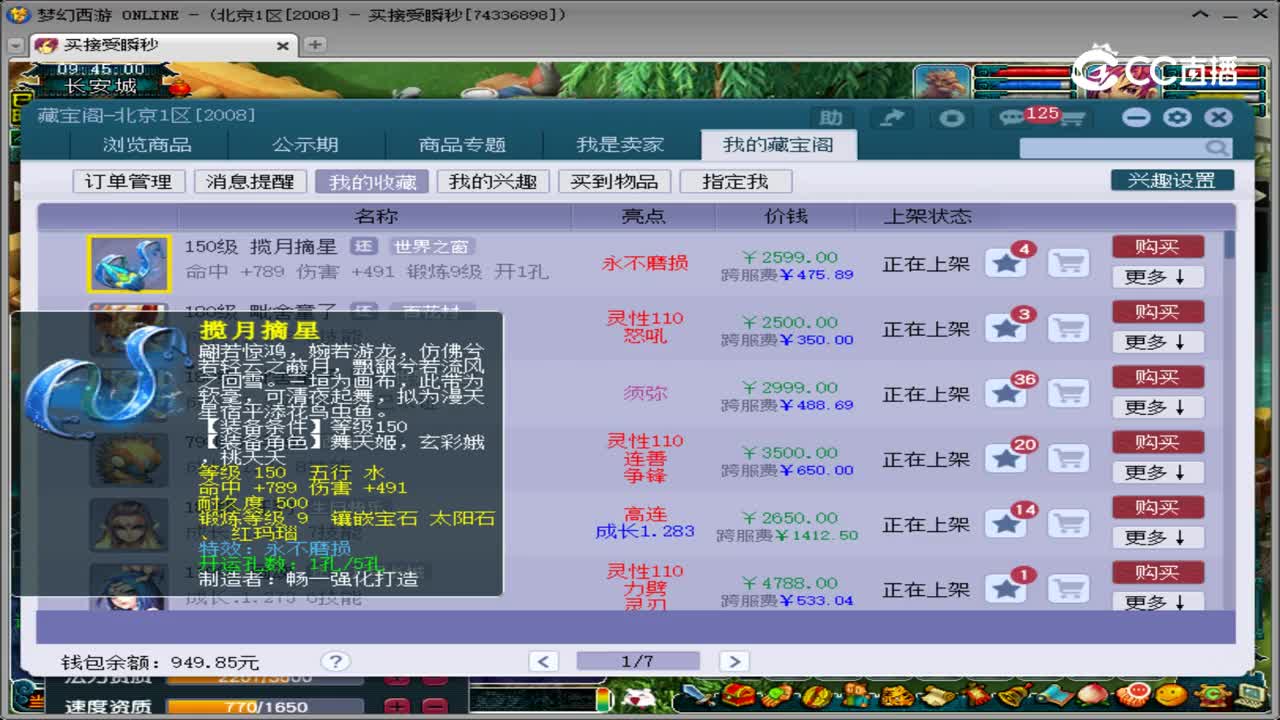
Task: Click 购买 for the ¥2999.00 item
Action: pyautogui.click(x=1158, y=377)
